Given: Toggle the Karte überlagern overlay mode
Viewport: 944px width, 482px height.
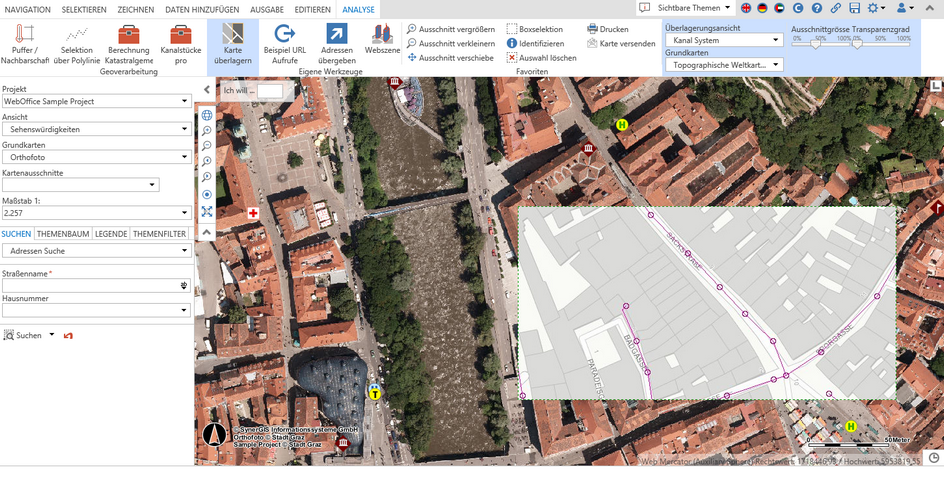Looking at the screenshot, I should click(x=232, y=46).
